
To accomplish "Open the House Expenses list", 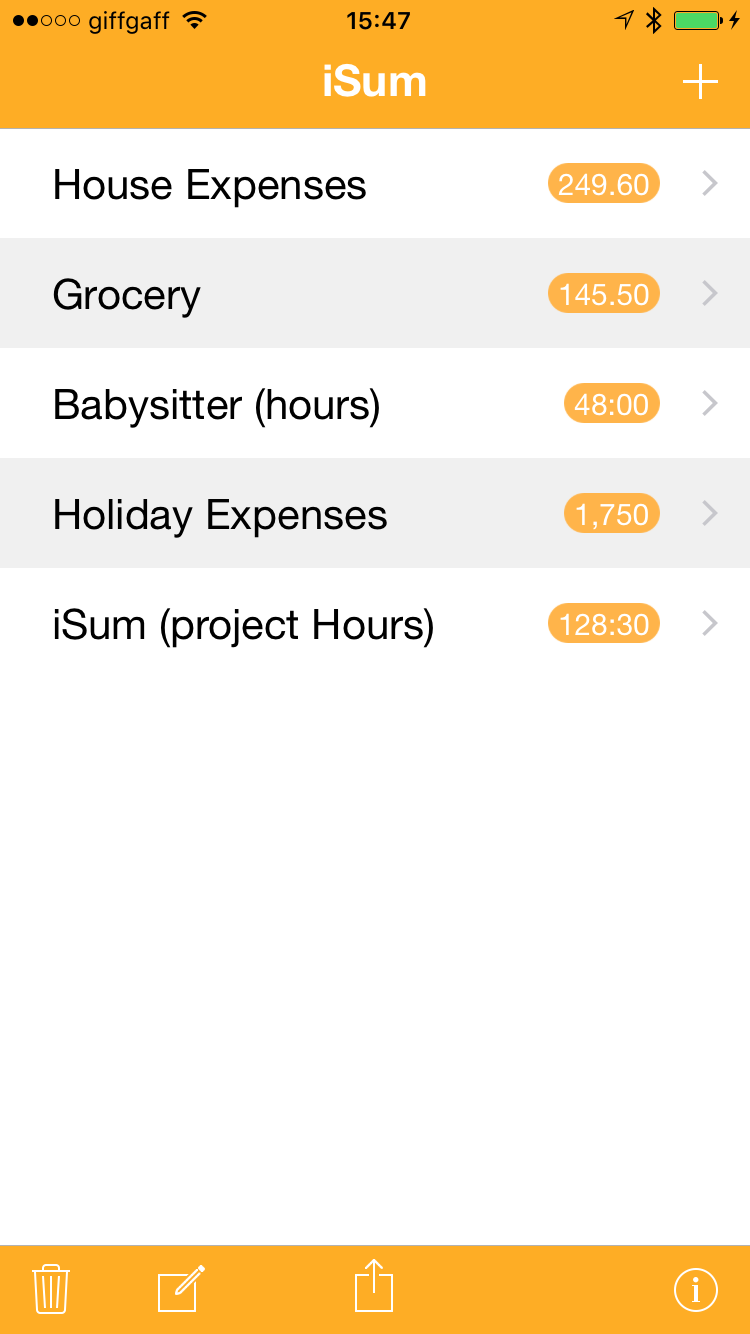I will tap(210, 185).
